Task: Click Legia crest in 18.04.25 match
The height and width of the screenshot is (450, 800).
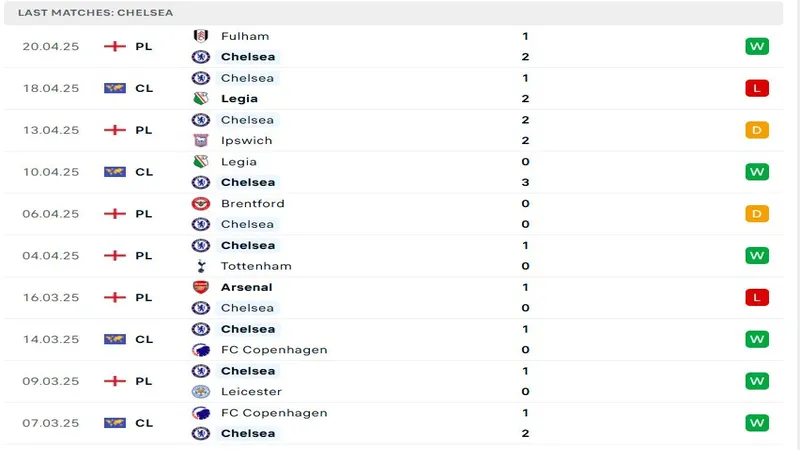Action: click(x=201, y=98)
